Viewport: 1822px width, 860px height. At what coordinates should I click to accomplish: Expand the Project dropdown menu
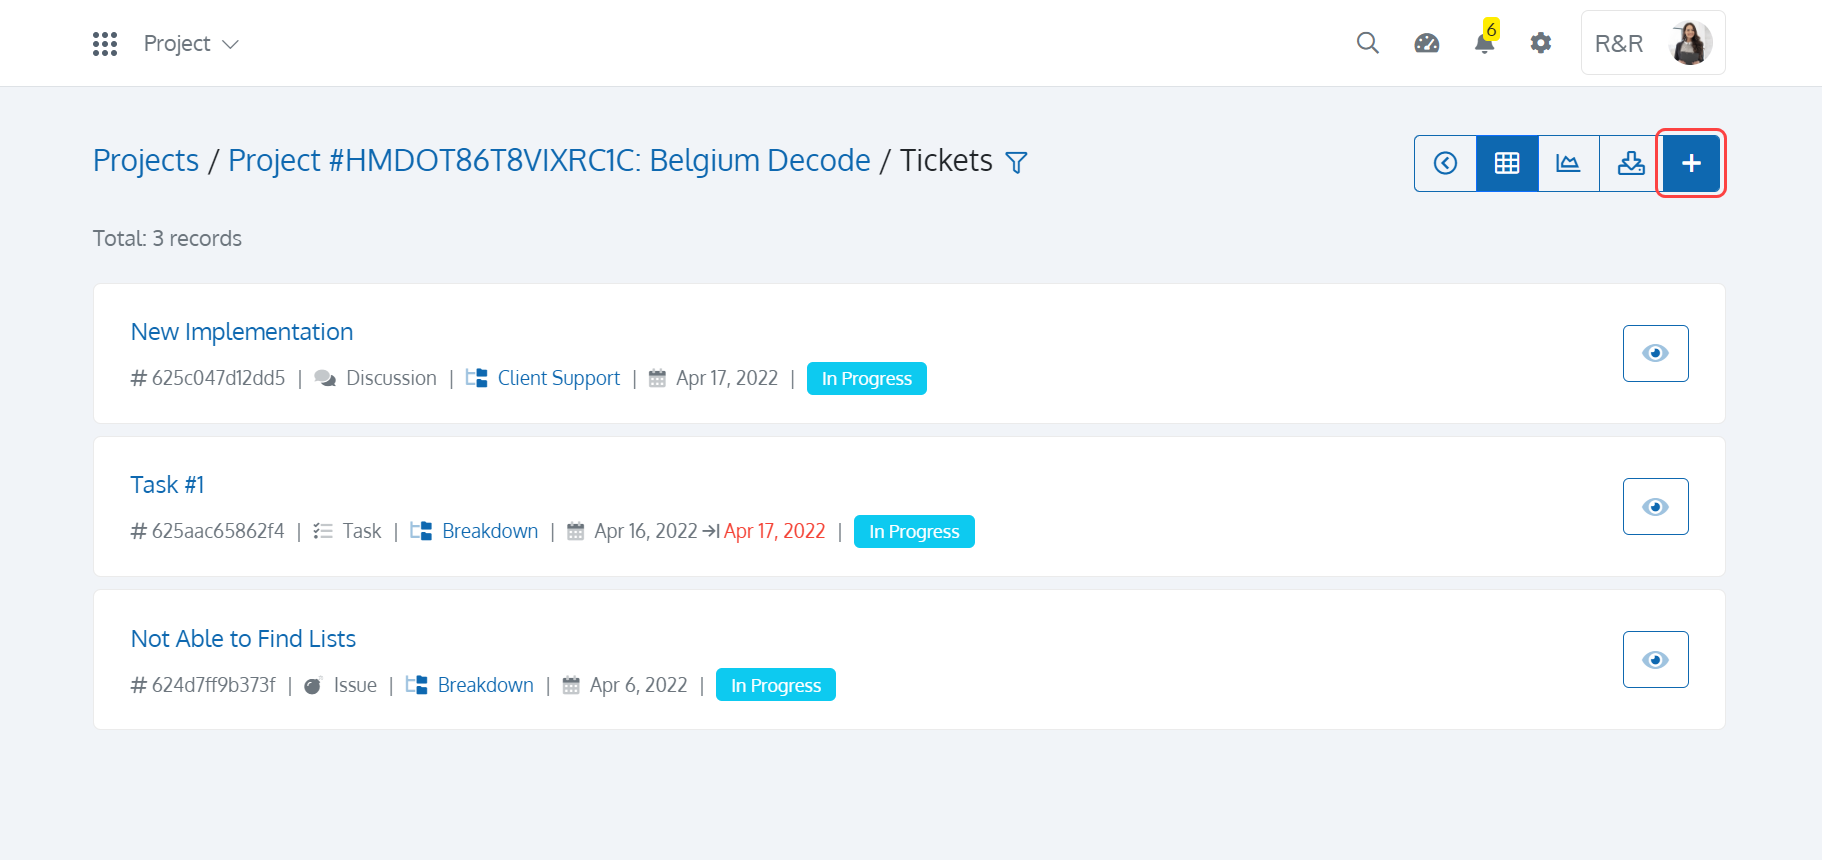(x=191, y=44)
